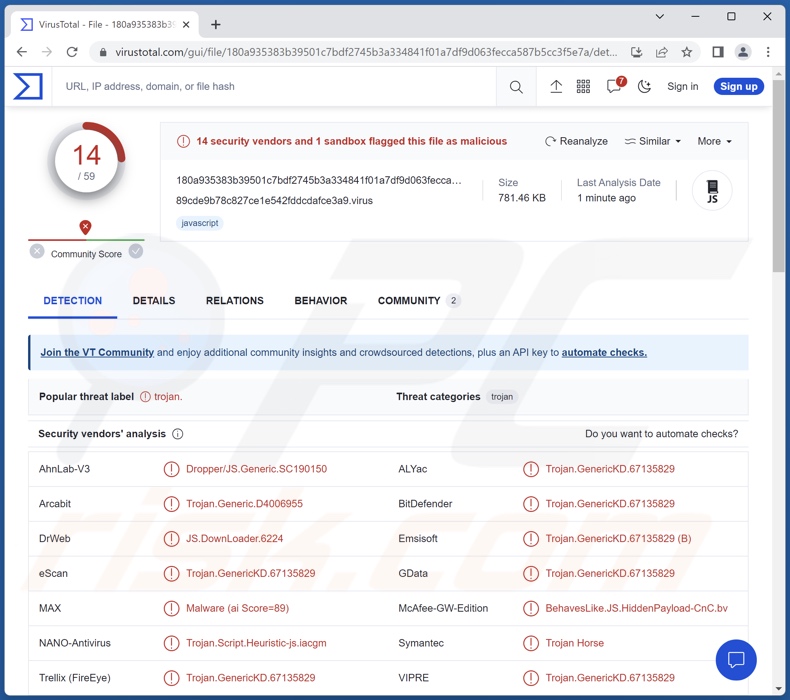Expand the Similar dropdown

[652, 141]
